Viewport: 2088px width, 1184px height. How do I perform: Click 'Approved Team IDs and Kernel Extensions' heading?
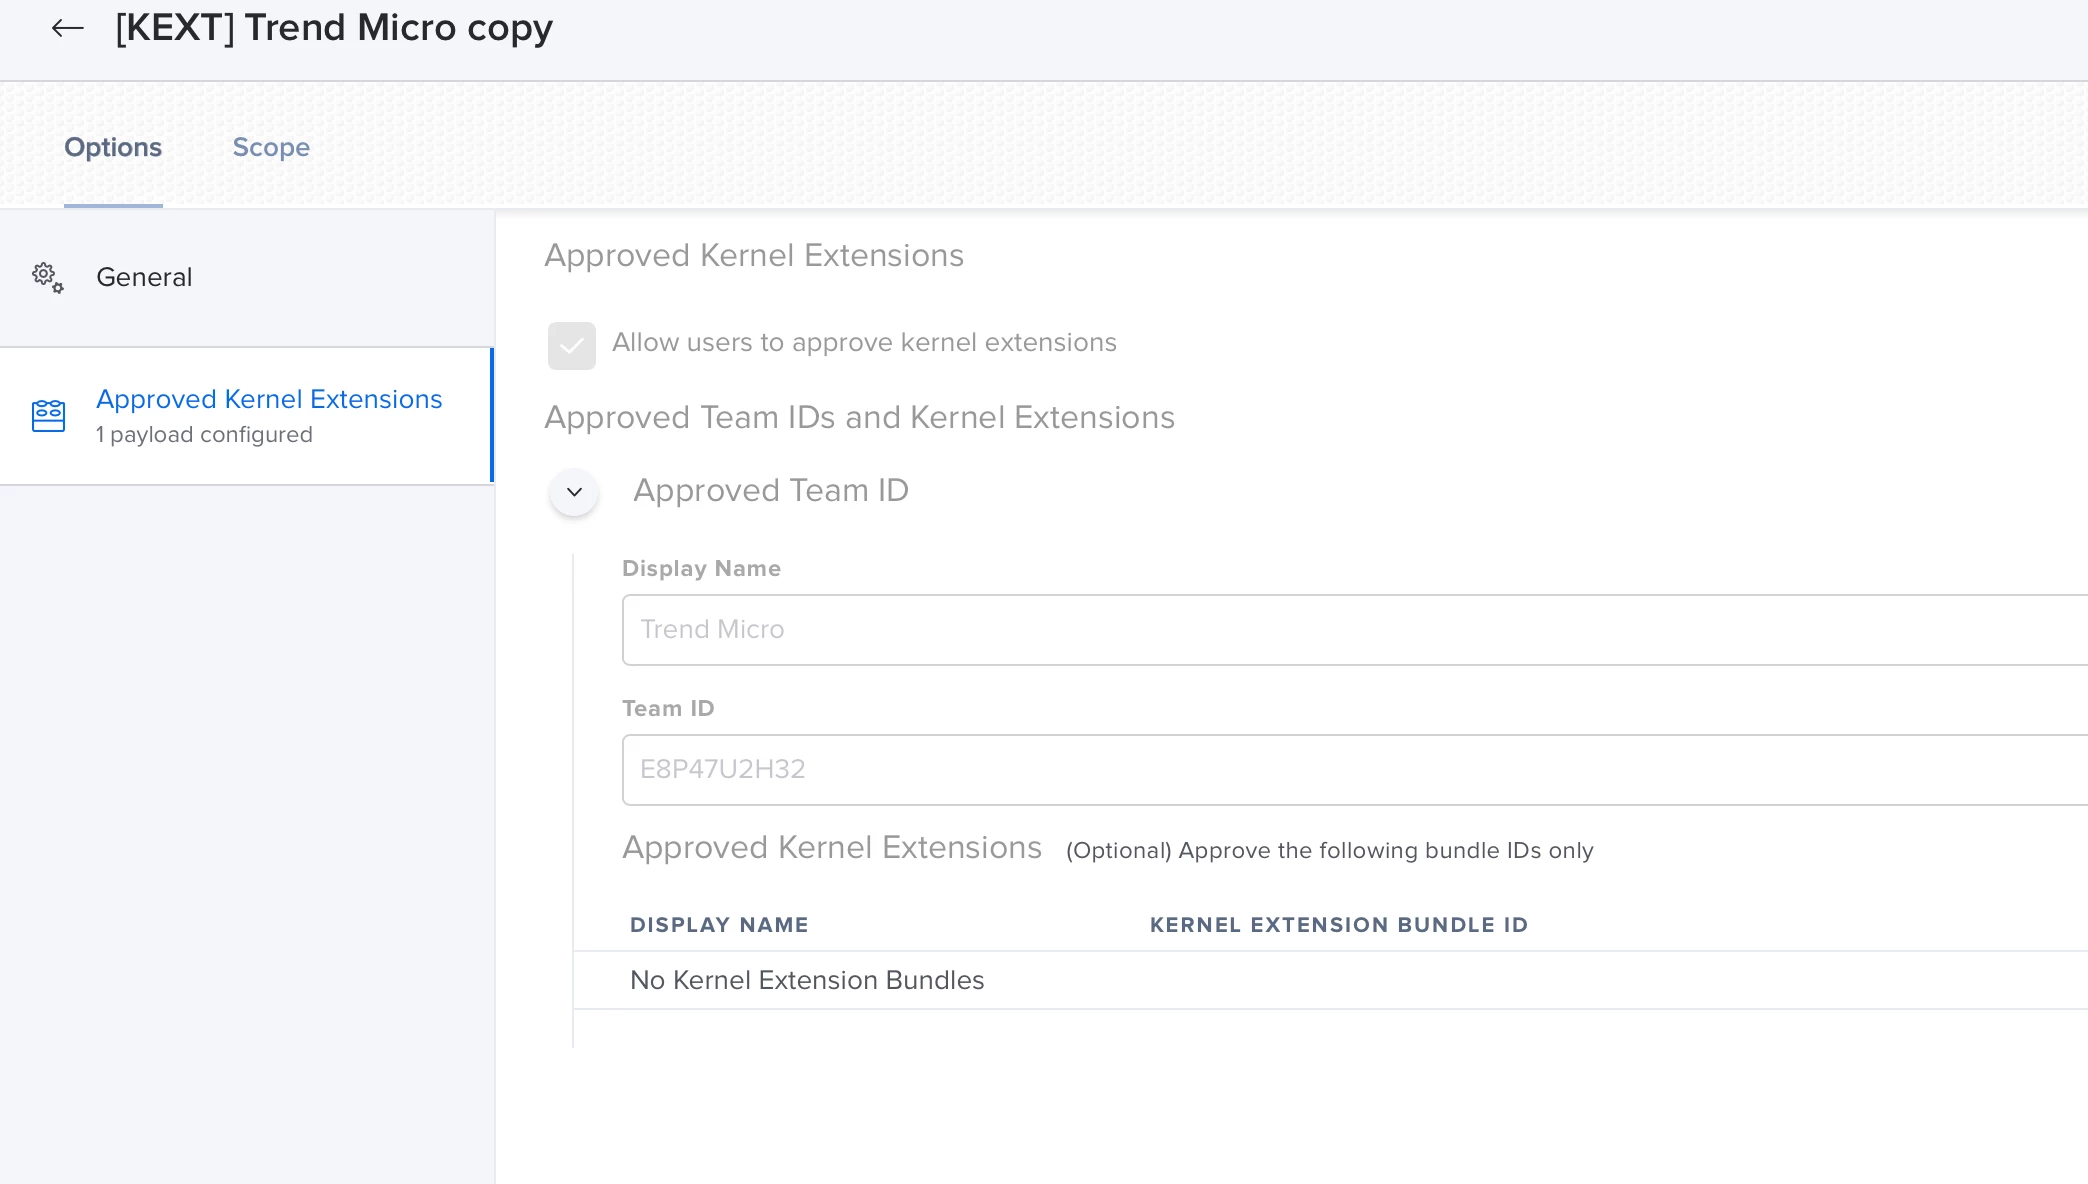click(859, 418)
